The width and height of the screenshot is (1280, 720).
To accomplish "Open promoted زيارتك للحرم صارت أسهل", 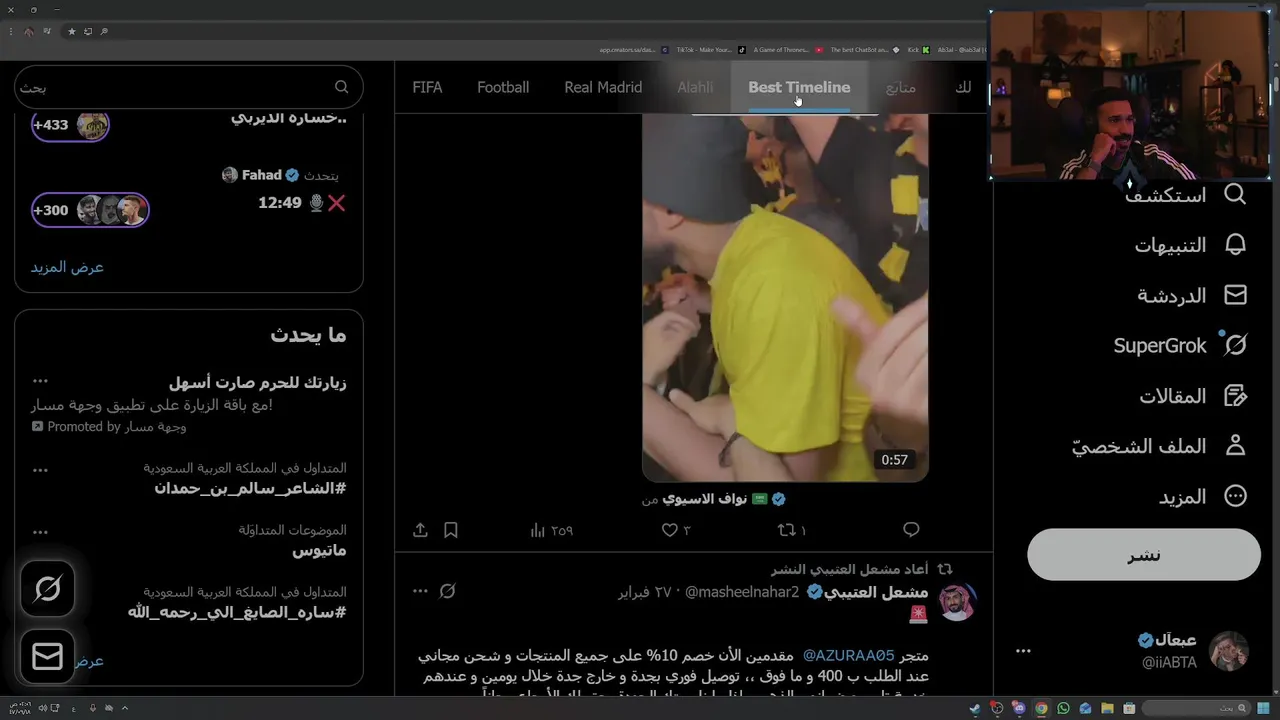I will [x=257, y=382].
